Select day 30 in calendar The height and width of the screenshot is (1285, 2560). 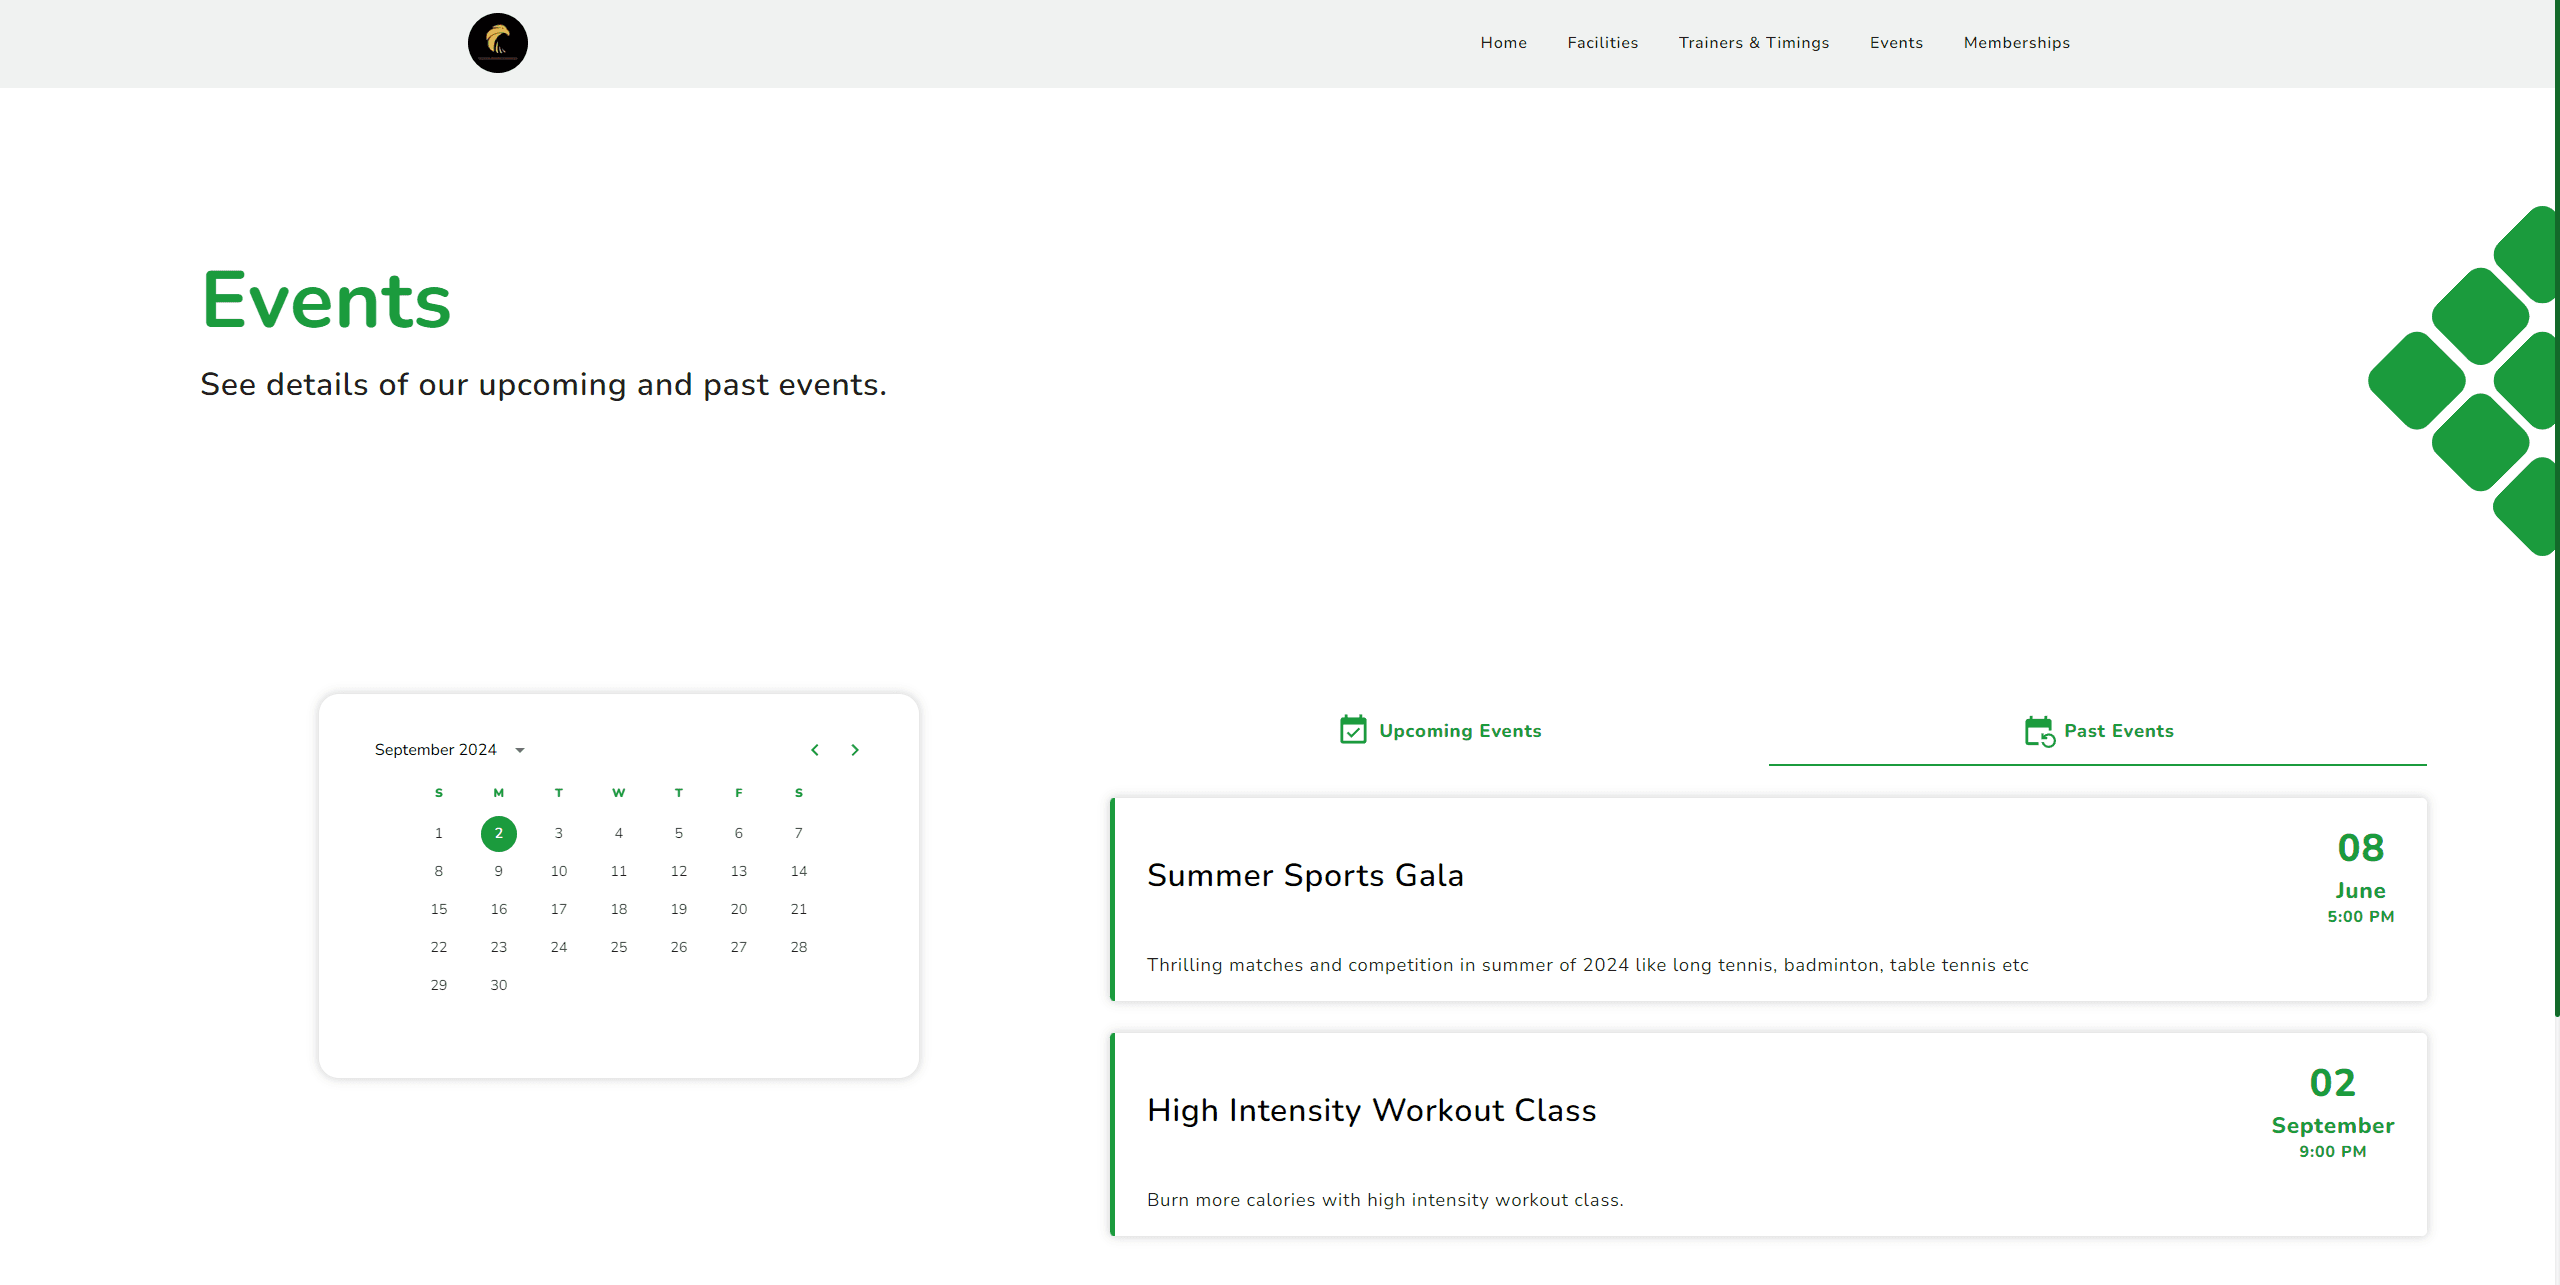point(499,985)
